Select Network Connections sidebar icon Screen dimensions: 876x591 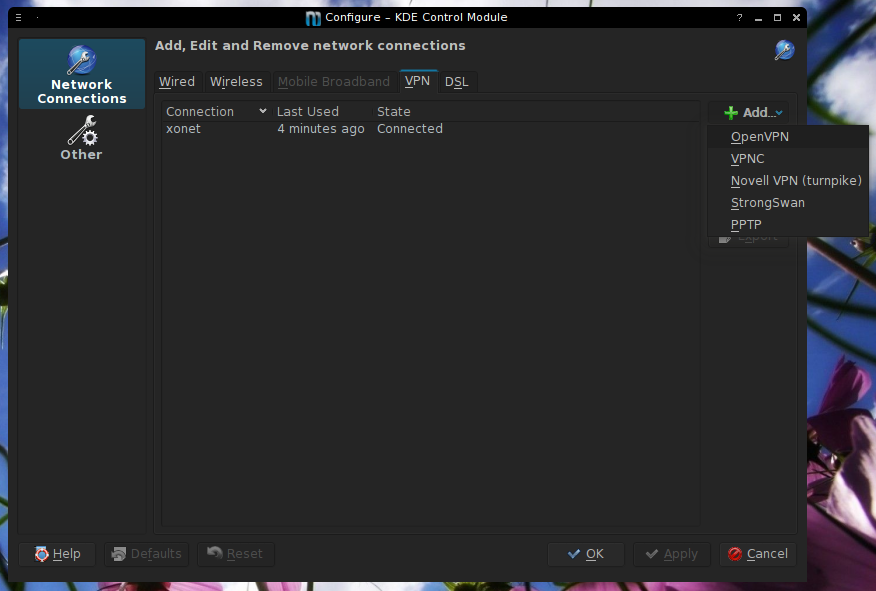(81, 75)
